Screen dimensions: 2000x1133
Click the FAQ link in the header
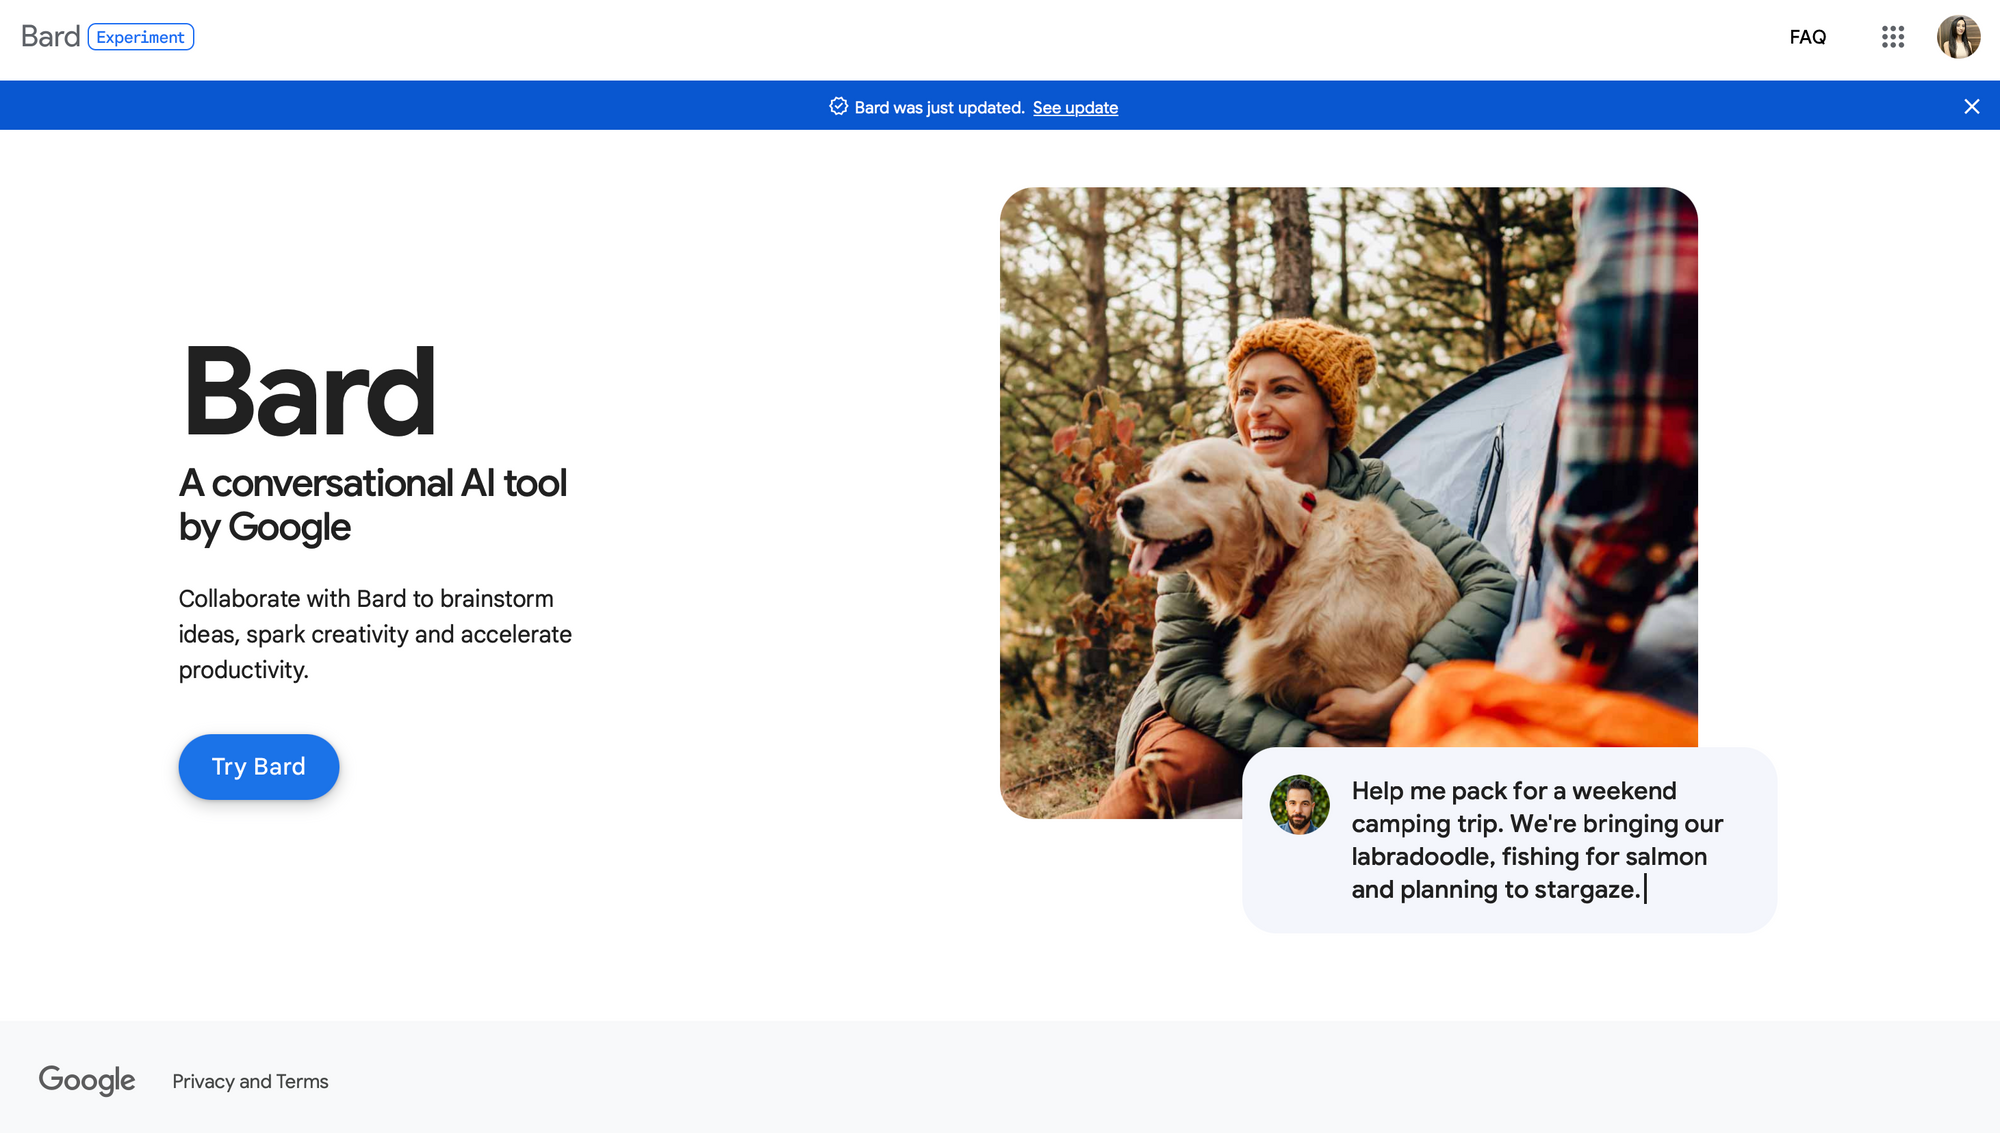[1807, 37]
